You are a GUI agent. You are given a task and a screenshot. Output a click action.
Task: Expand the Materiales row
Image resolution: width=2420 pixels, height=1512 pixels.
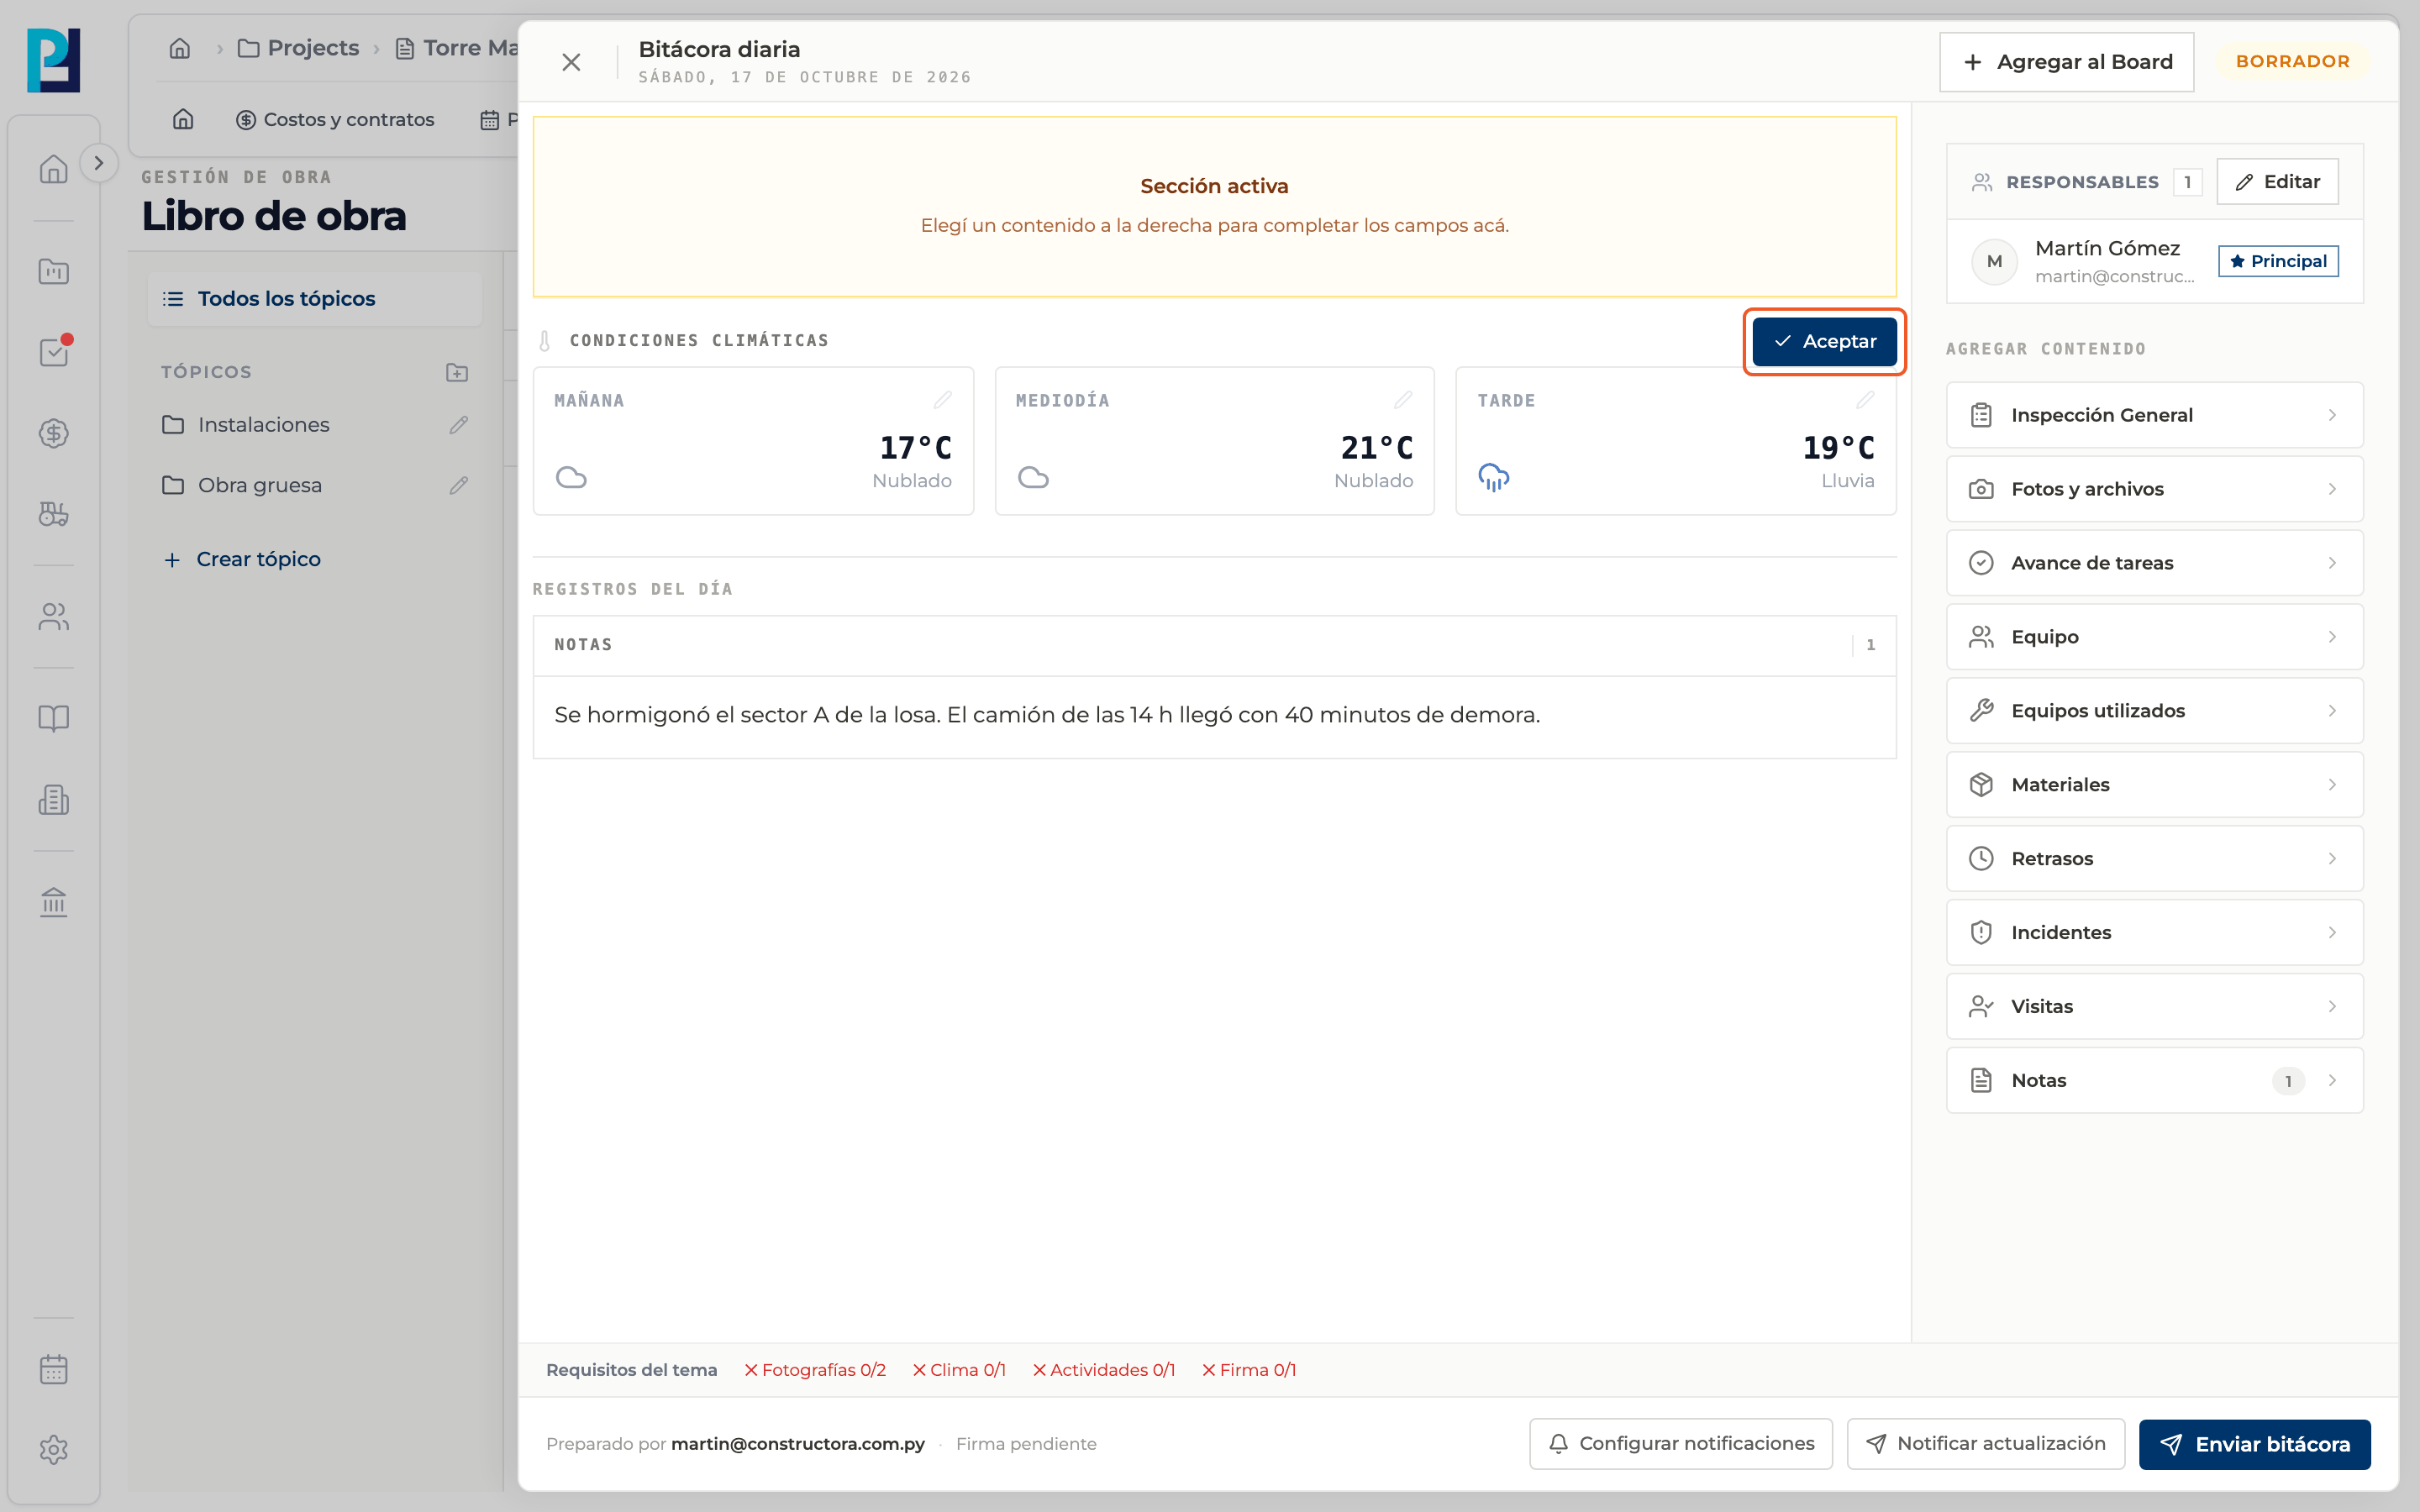pyautogui.click(x=2154, y=785)
